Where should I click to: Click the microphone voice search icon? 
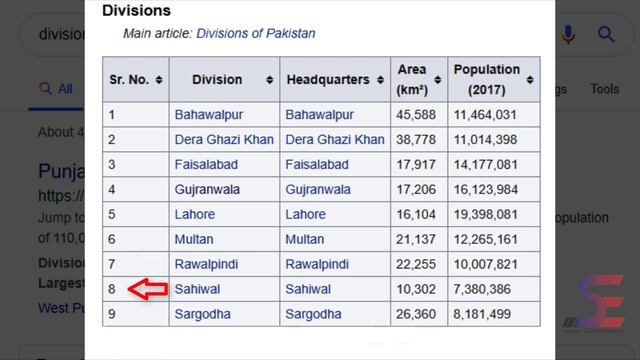(x=568, y=34)
